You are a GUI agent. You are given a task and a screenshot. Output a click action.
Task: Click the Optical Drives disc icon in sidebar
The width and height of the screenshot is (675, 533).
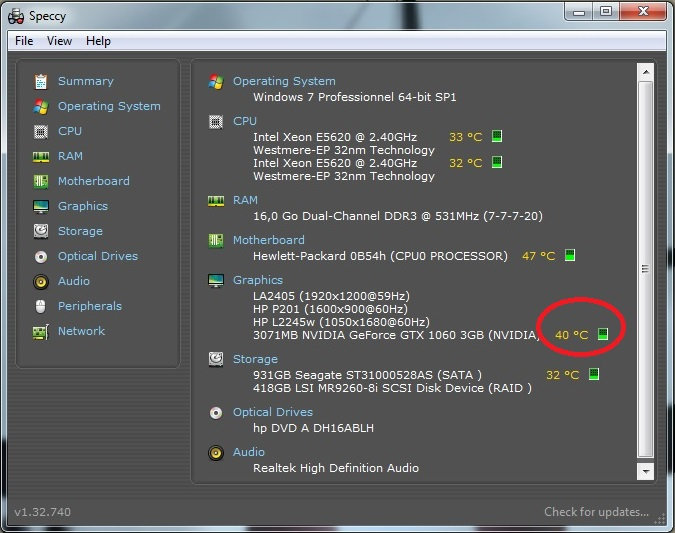(x=41, y=257)
